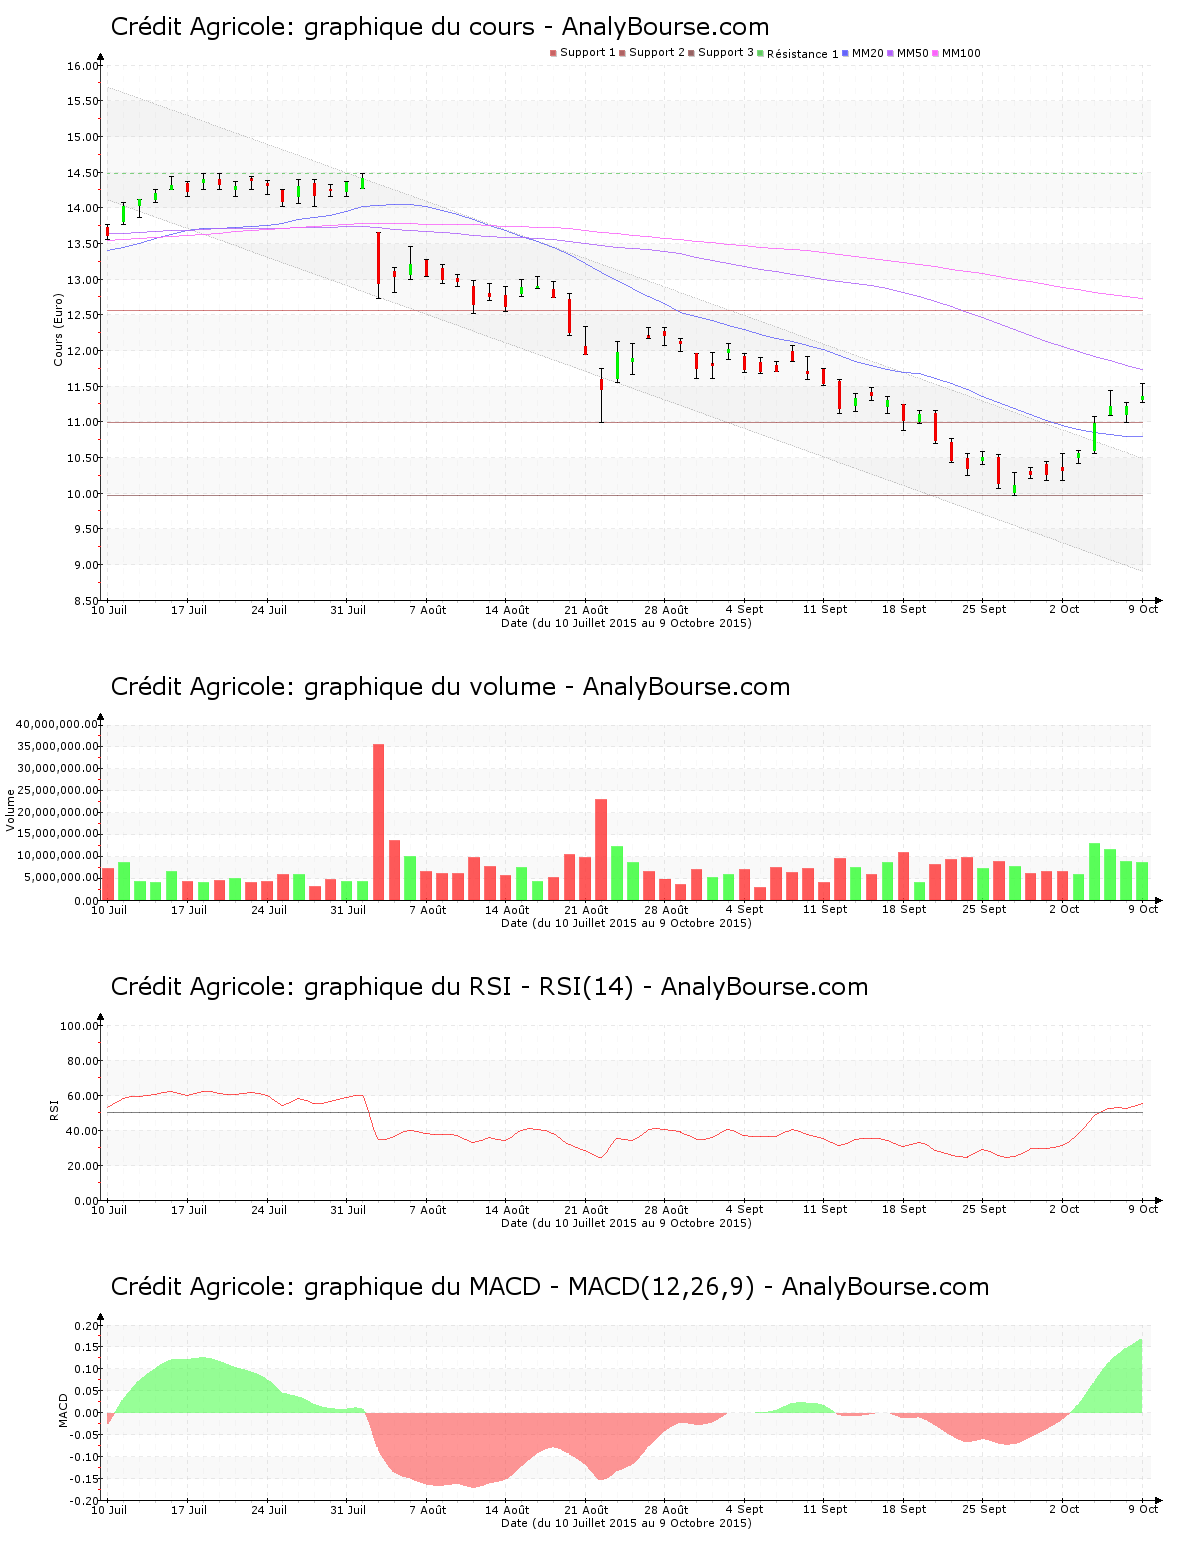Click the date range caption under price chart

pyautogui.click(x=626, y=623)
